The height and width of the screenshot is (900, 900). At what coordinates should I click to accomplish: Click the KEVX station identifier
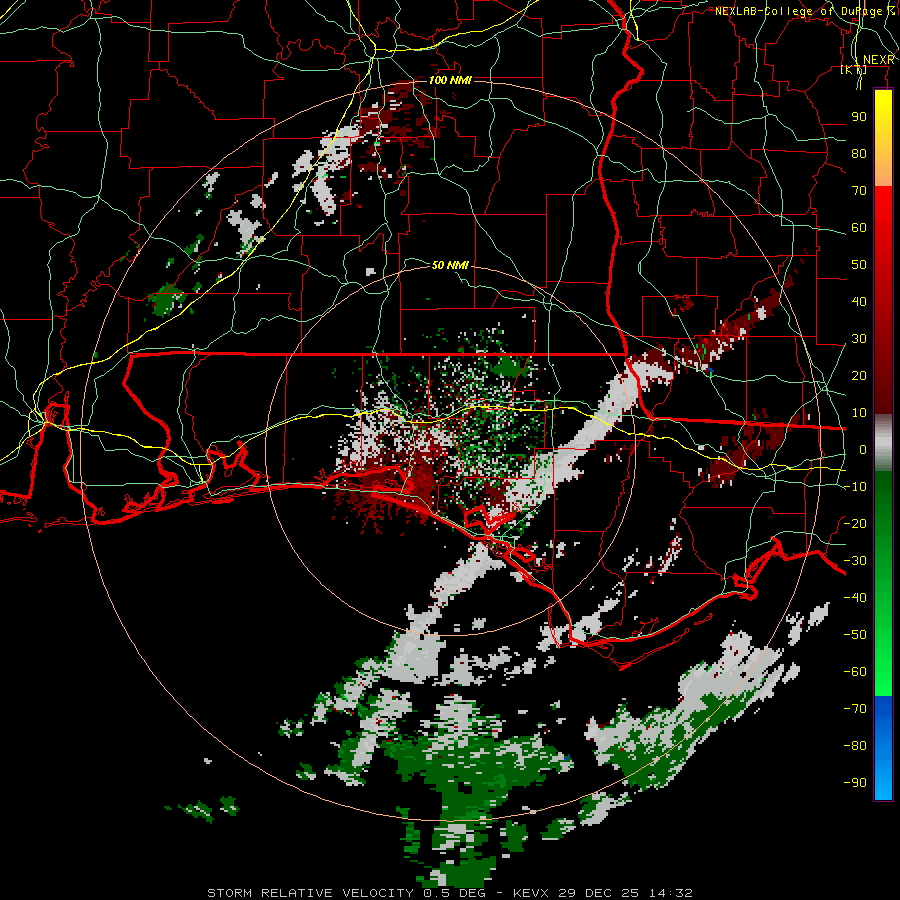(x=531, y=893)
